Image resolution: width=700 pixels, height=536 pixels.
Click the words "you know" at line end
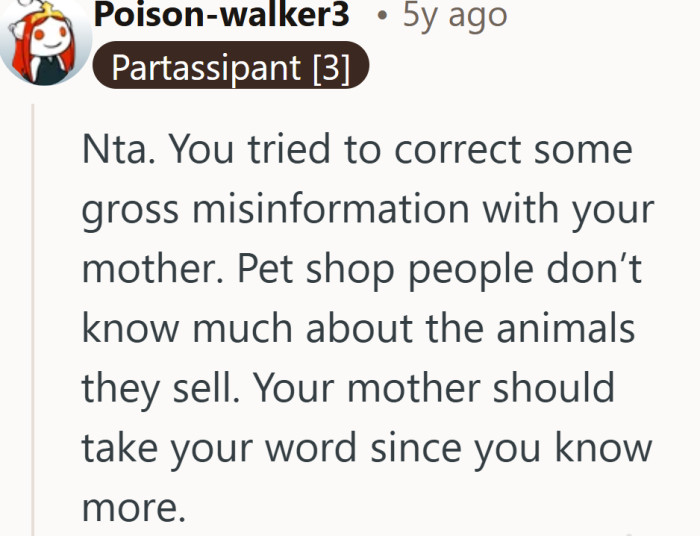(562, 448)
